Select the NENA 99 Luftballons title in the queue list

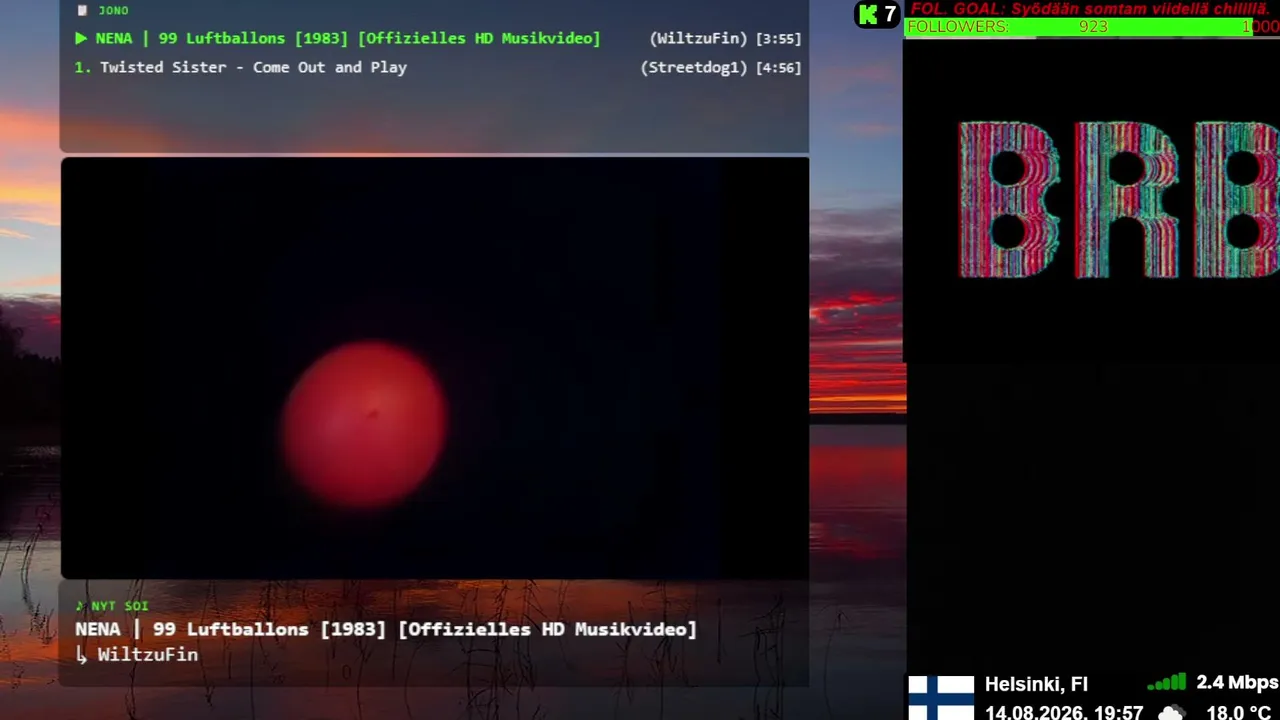(x=348, y=39)
